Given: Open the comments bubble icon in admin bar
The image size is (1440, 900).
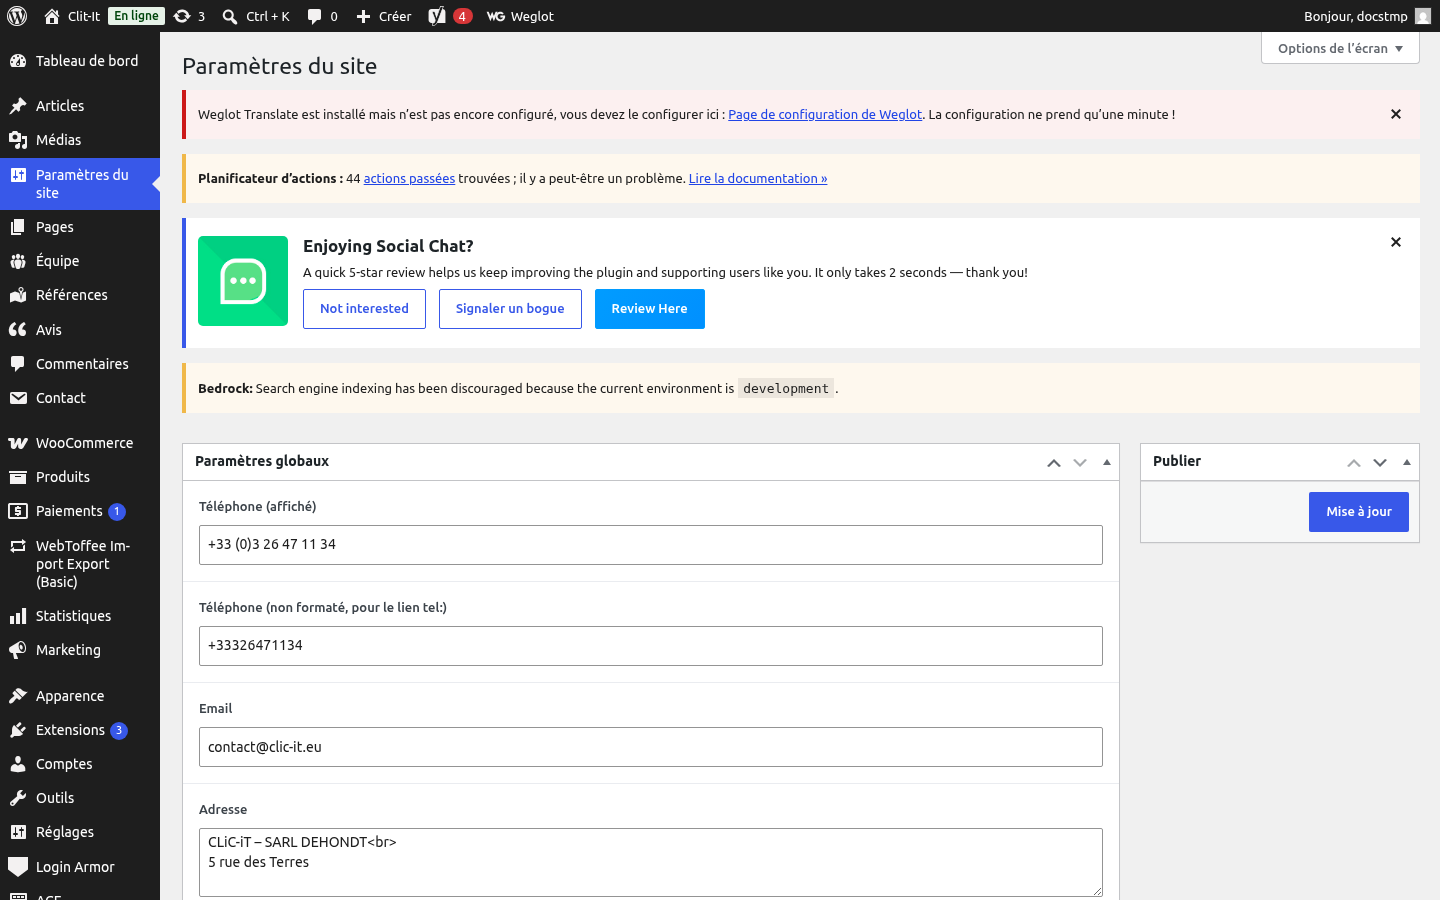Looking at the screenshot, I should 314,16.
